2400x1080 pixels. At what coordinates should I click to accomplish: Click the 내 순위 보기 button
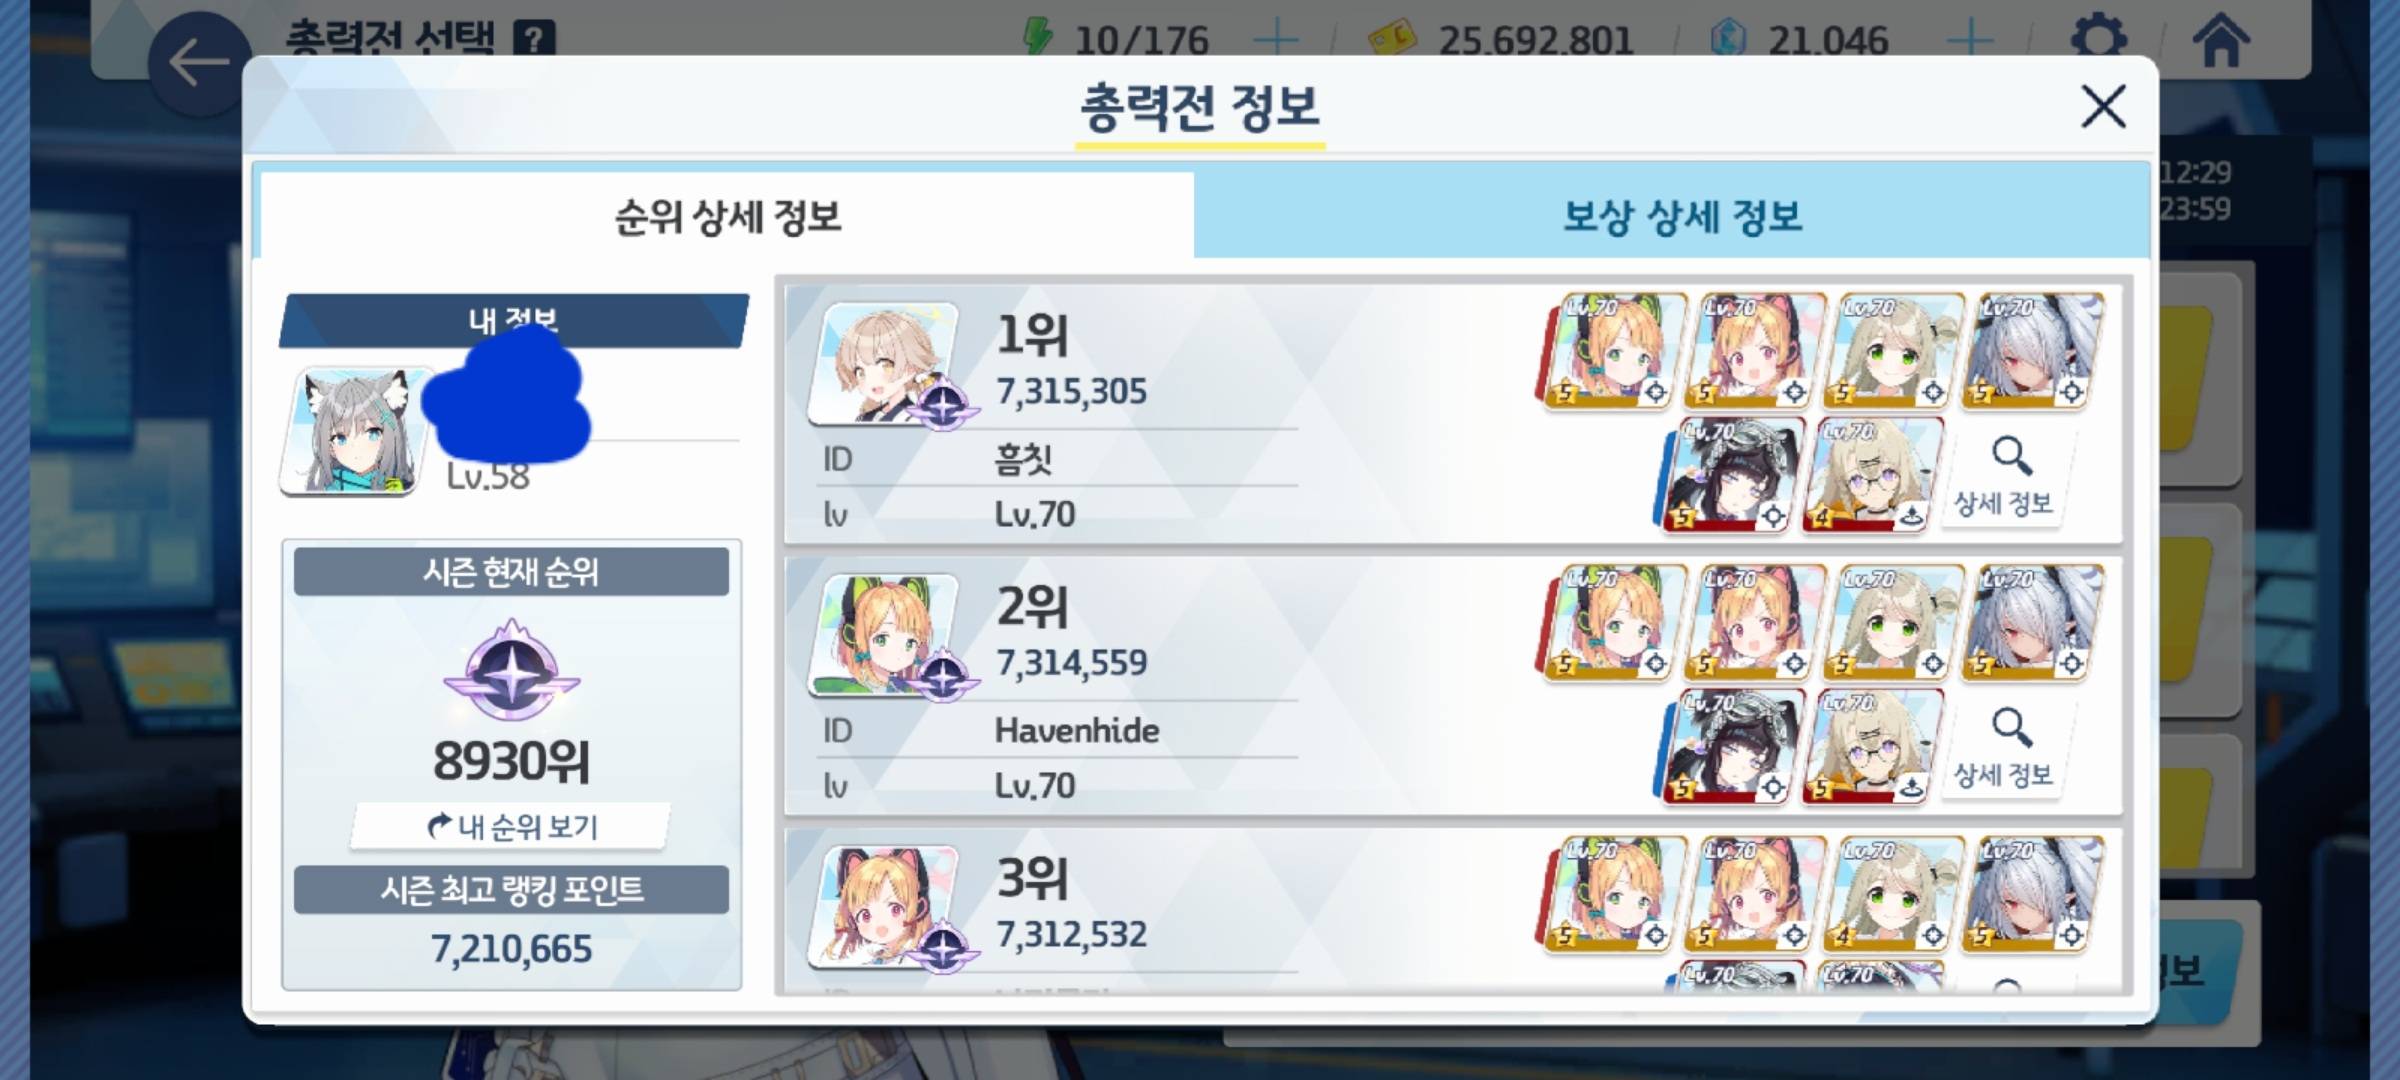click(x=511, y=827)
